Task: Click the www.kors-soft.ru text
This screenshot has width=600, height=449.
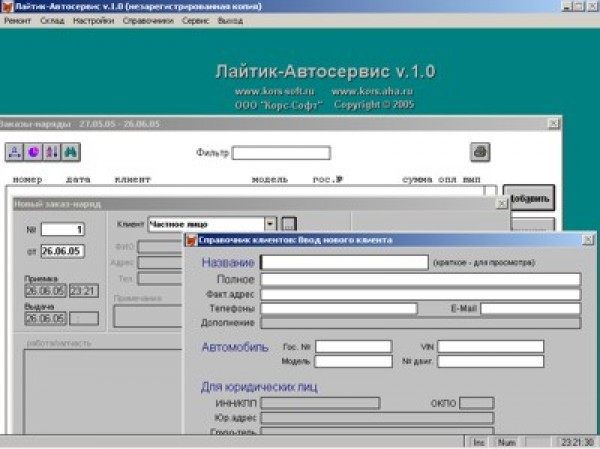Action: click(x=274, y=91)
